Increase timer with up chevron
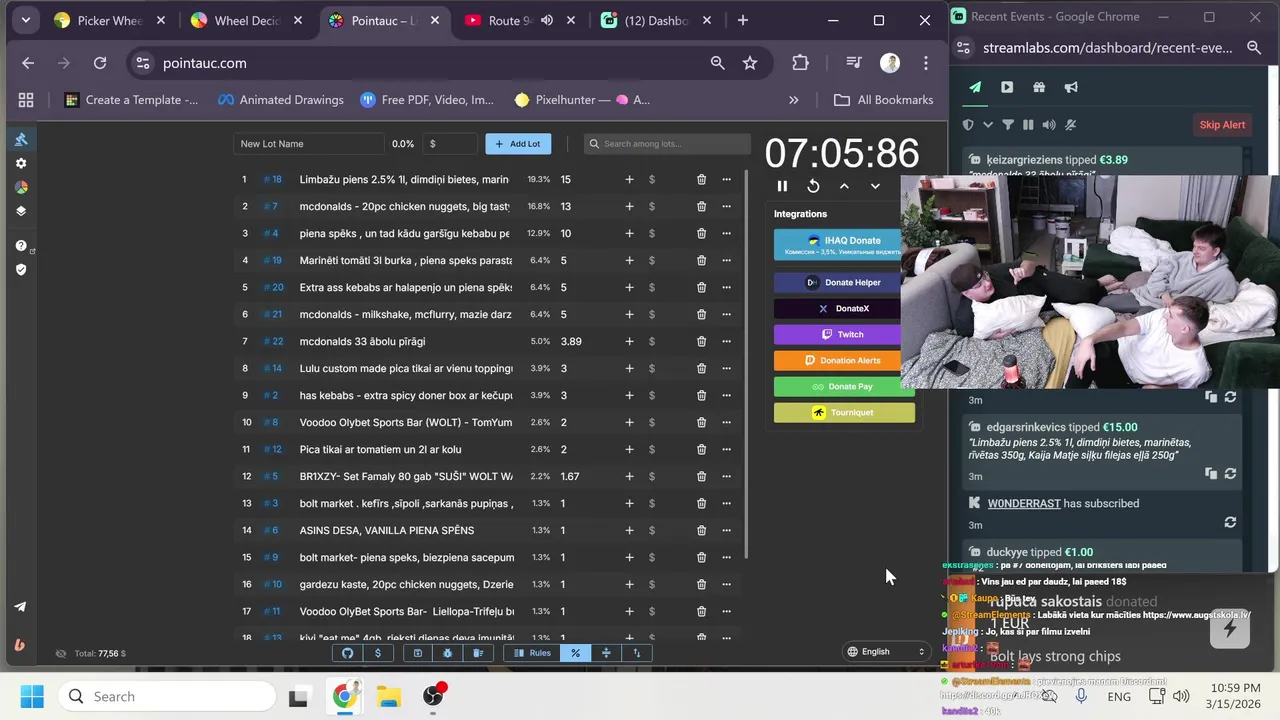 (x=844, y=186)
